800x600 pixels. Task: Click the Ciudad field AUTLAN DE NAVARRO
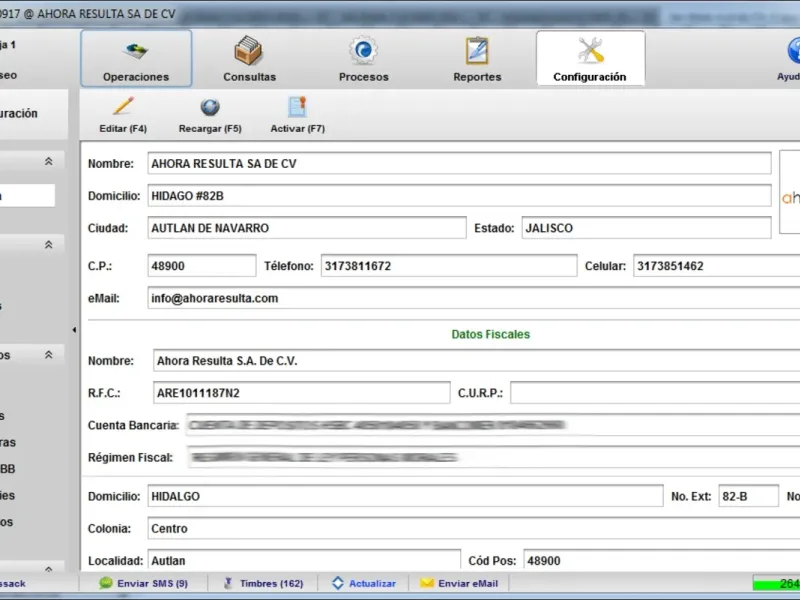pyautogui.click(x=307, y=228)
